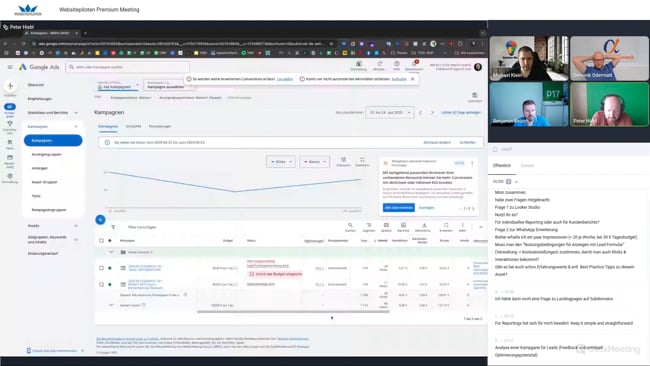Click the blue Alle übernehmen button
This screenshot has height=366, width=650.
point(399,207)
